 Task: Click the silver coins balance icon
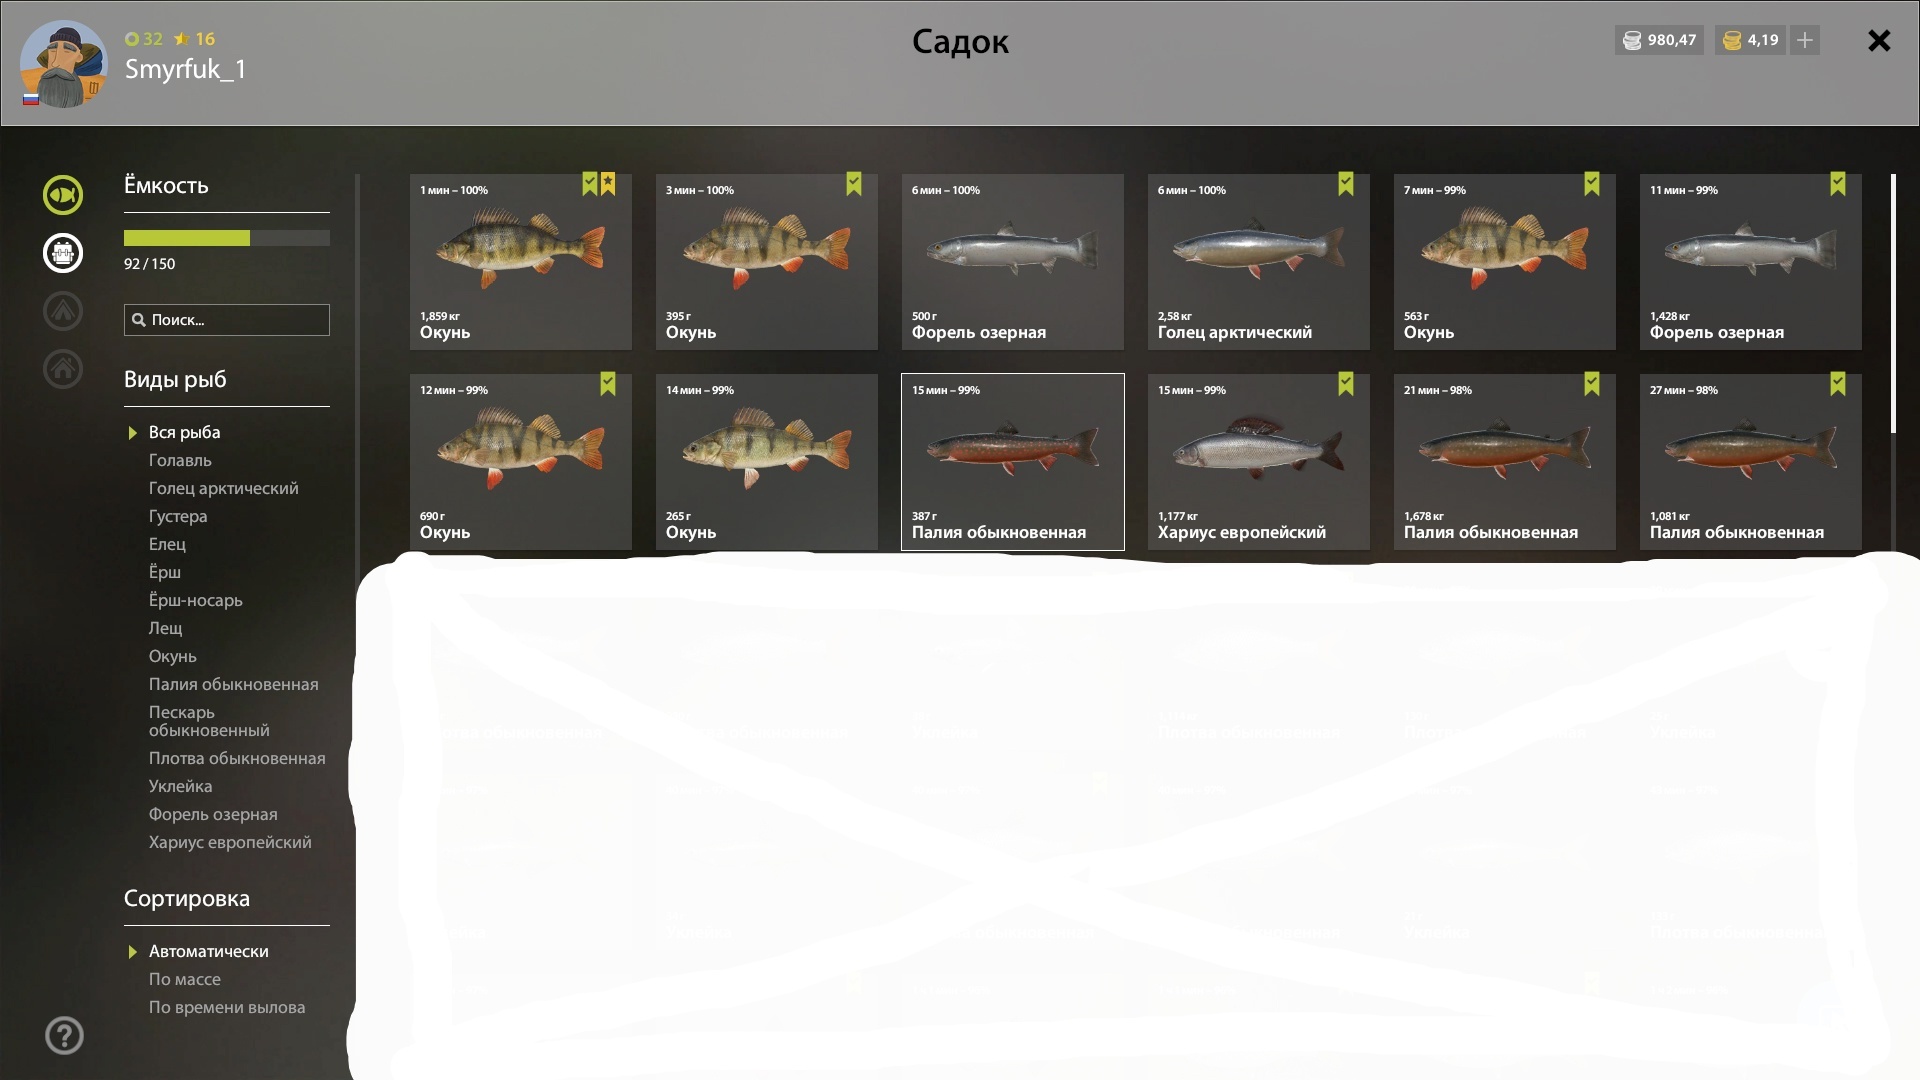click(x=1632, y=40)
